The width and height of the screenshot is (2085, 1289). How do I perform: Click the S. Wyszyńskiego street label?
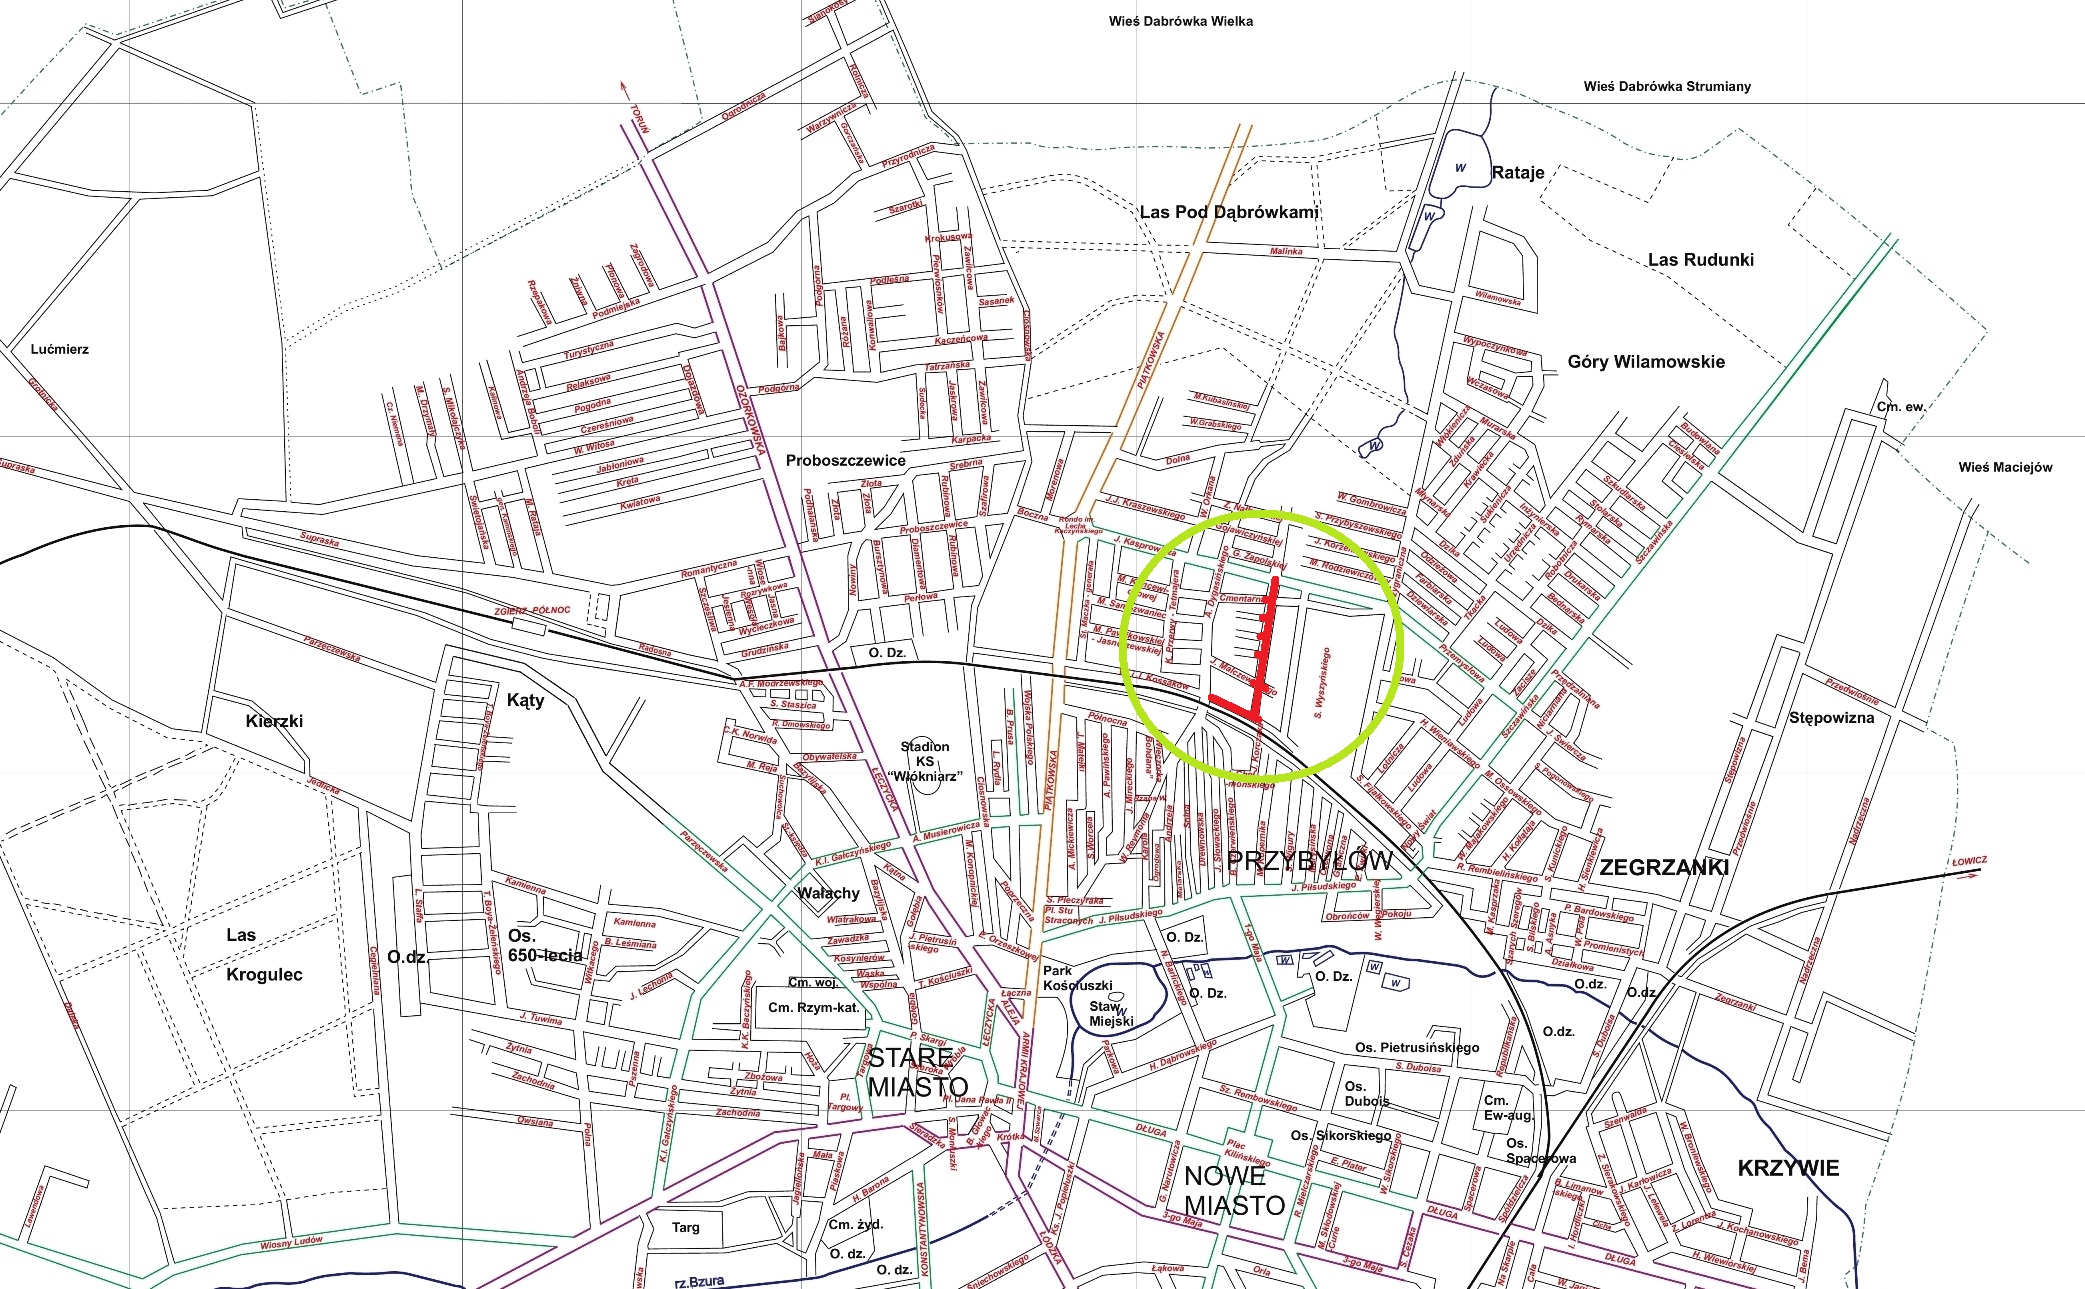coord(1323,683)
